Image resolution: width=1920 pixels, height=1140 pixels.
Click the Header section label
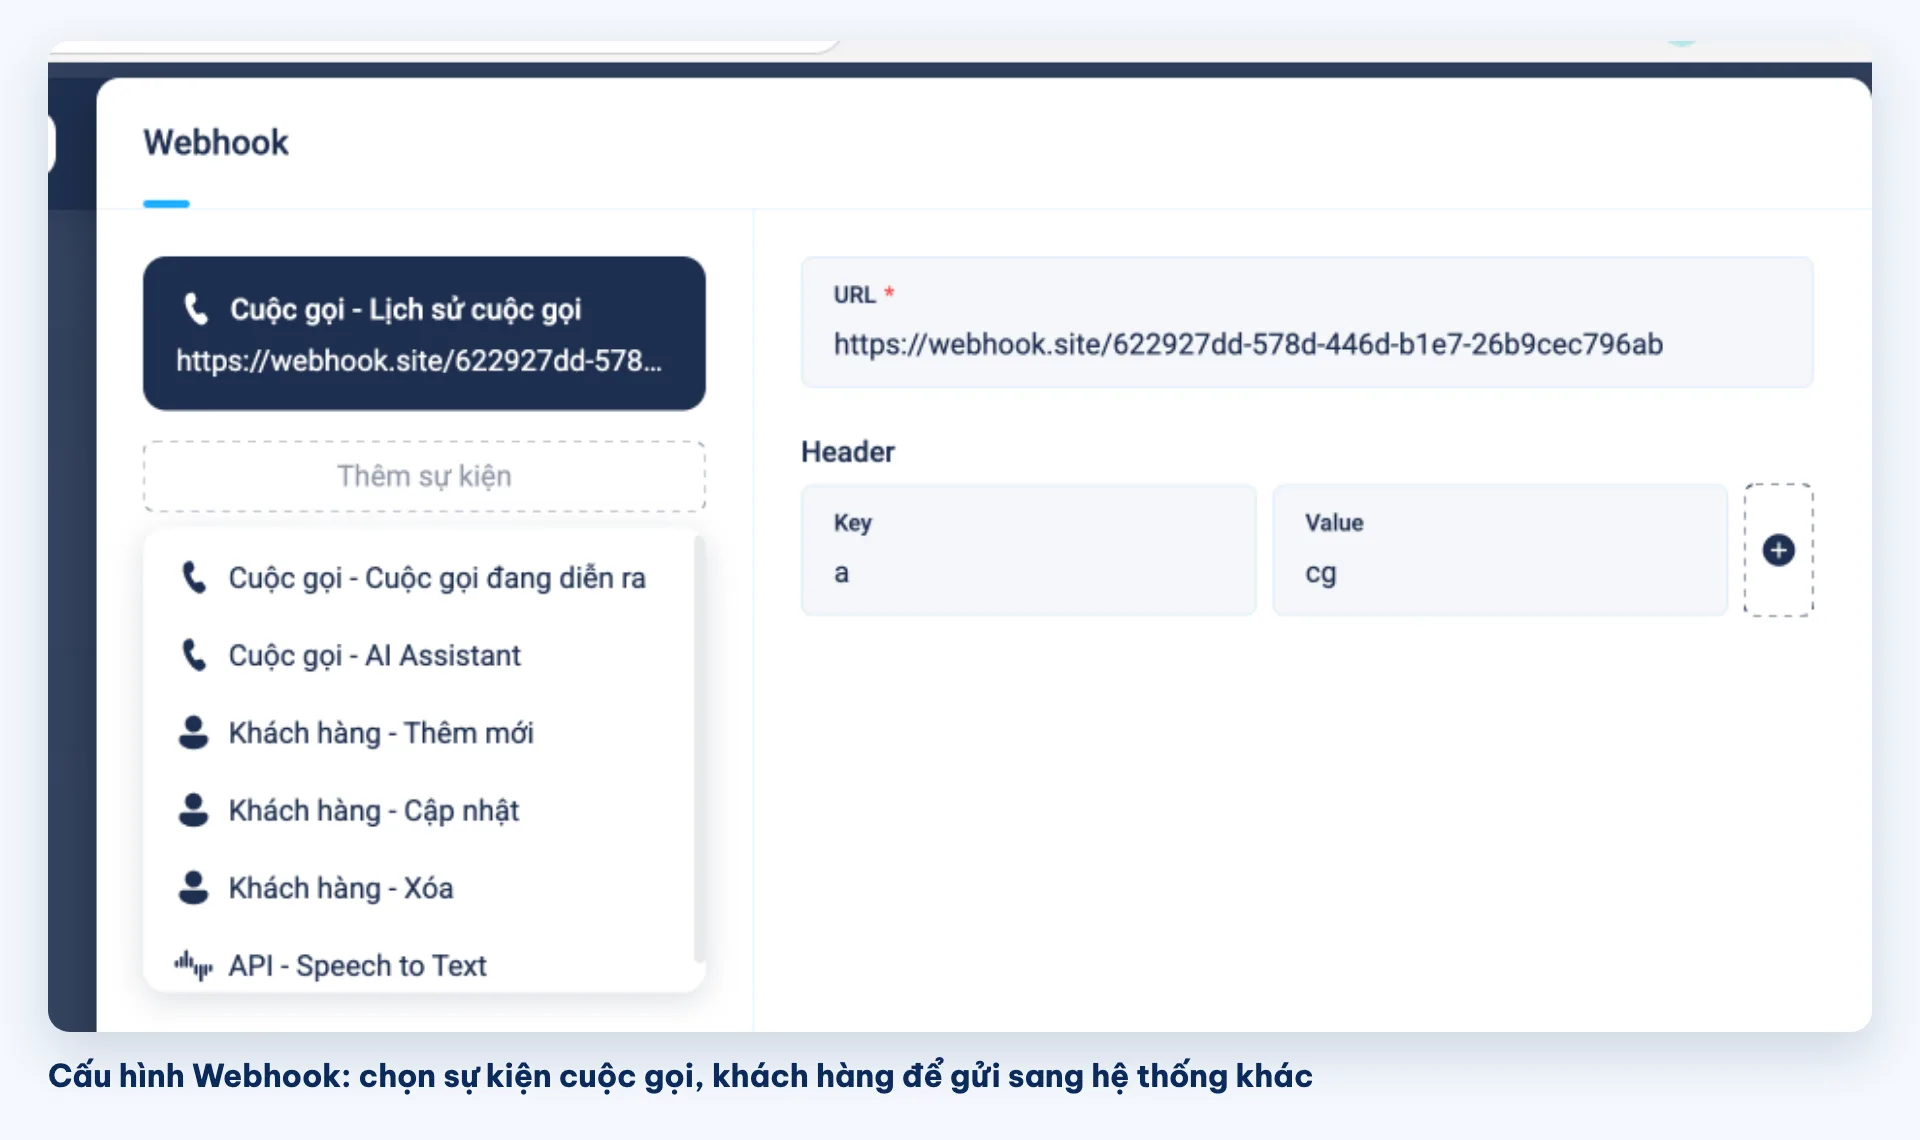click(x=848, y=452)
